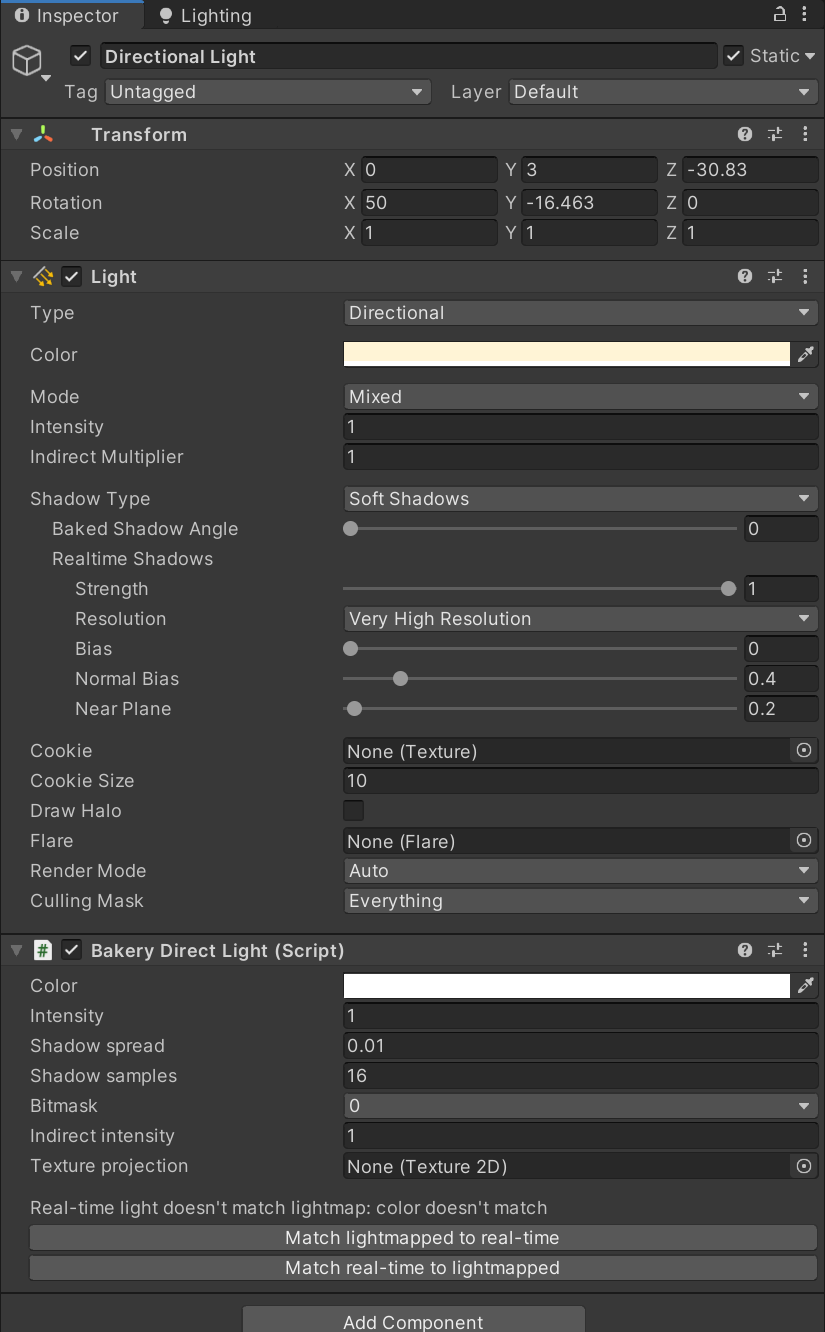Image resolution: width=825 pixels, height=1332 pixels.
Task: Open the object picker for Texture projection
Action: click(803, 1166)
